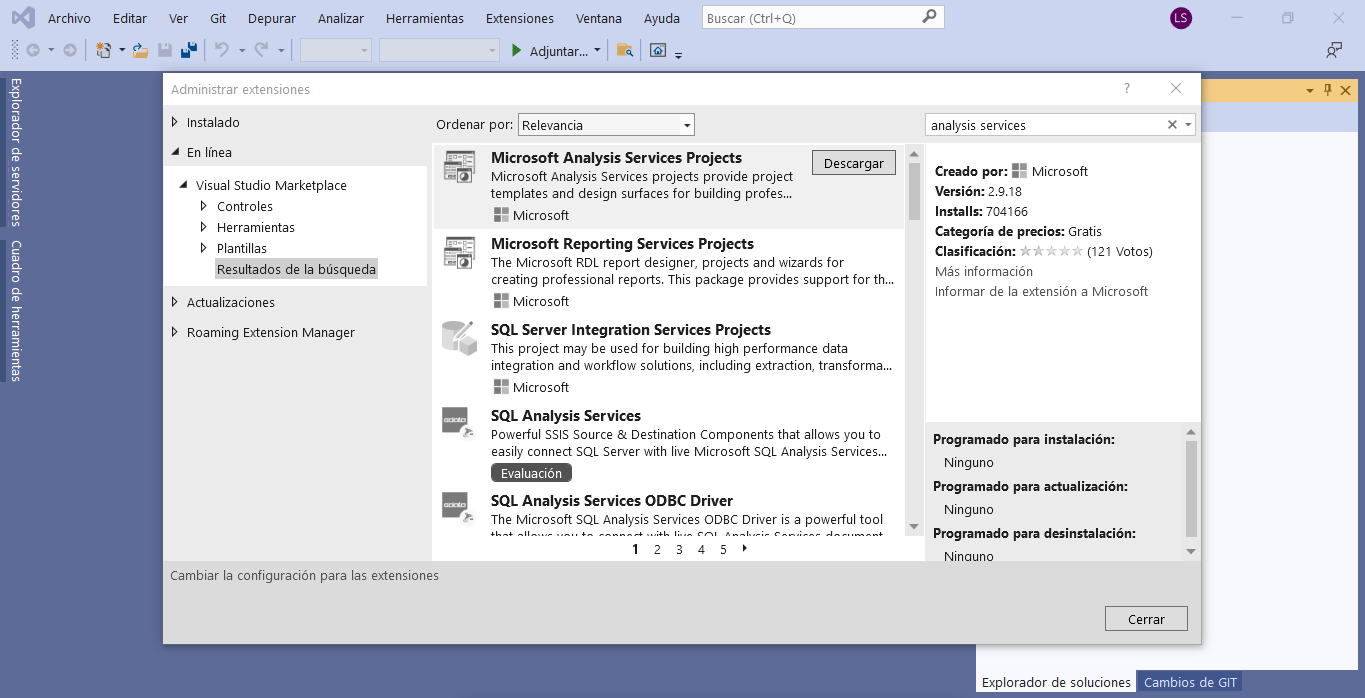This screenshot has width=1365, height=698.
Task: Open the LS account profile badge
Action: point(1181,18)
